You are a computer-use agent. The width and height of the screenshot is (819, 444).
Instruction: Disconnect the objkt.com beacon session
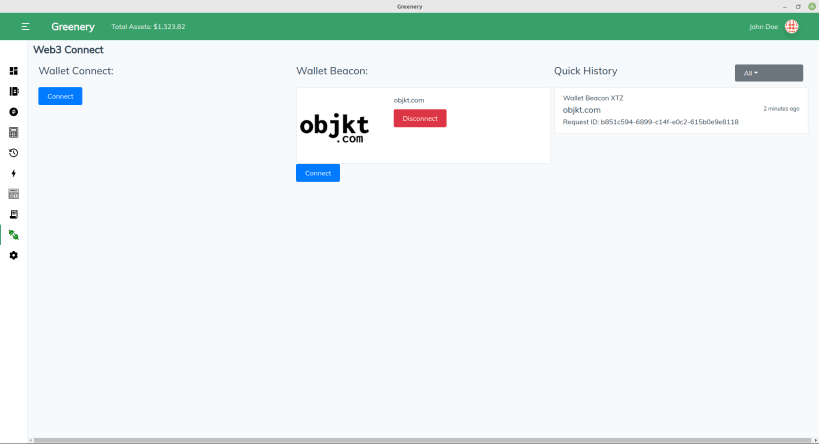(x=420, y=119)
